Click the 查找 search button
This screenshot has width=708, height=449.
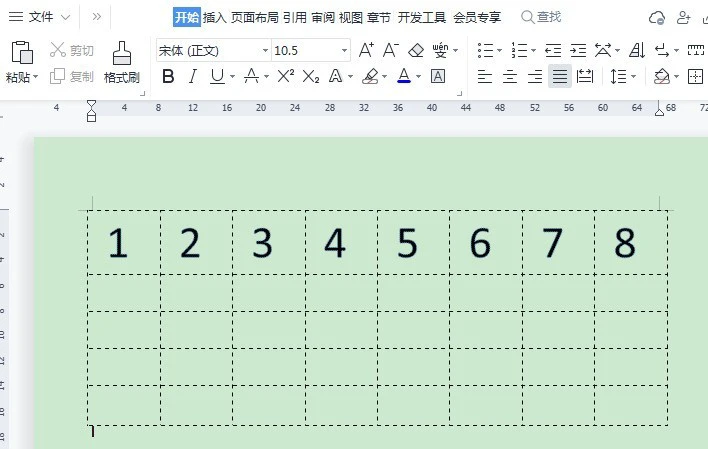click(541, 17)
